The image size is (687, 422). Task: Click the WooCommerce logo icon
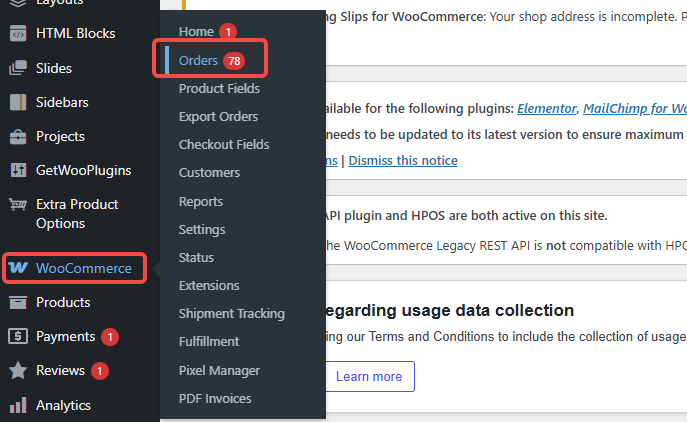coord(18,268)
